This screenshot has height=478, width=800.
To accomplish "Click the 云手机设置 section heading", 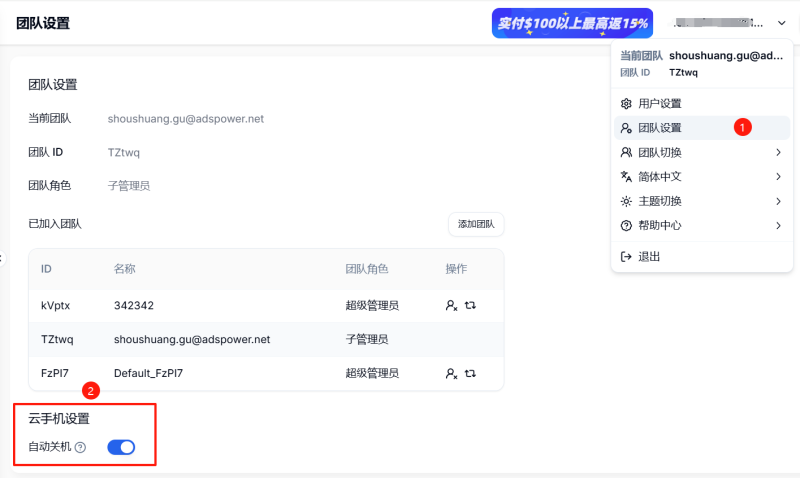I will [59, 419].
